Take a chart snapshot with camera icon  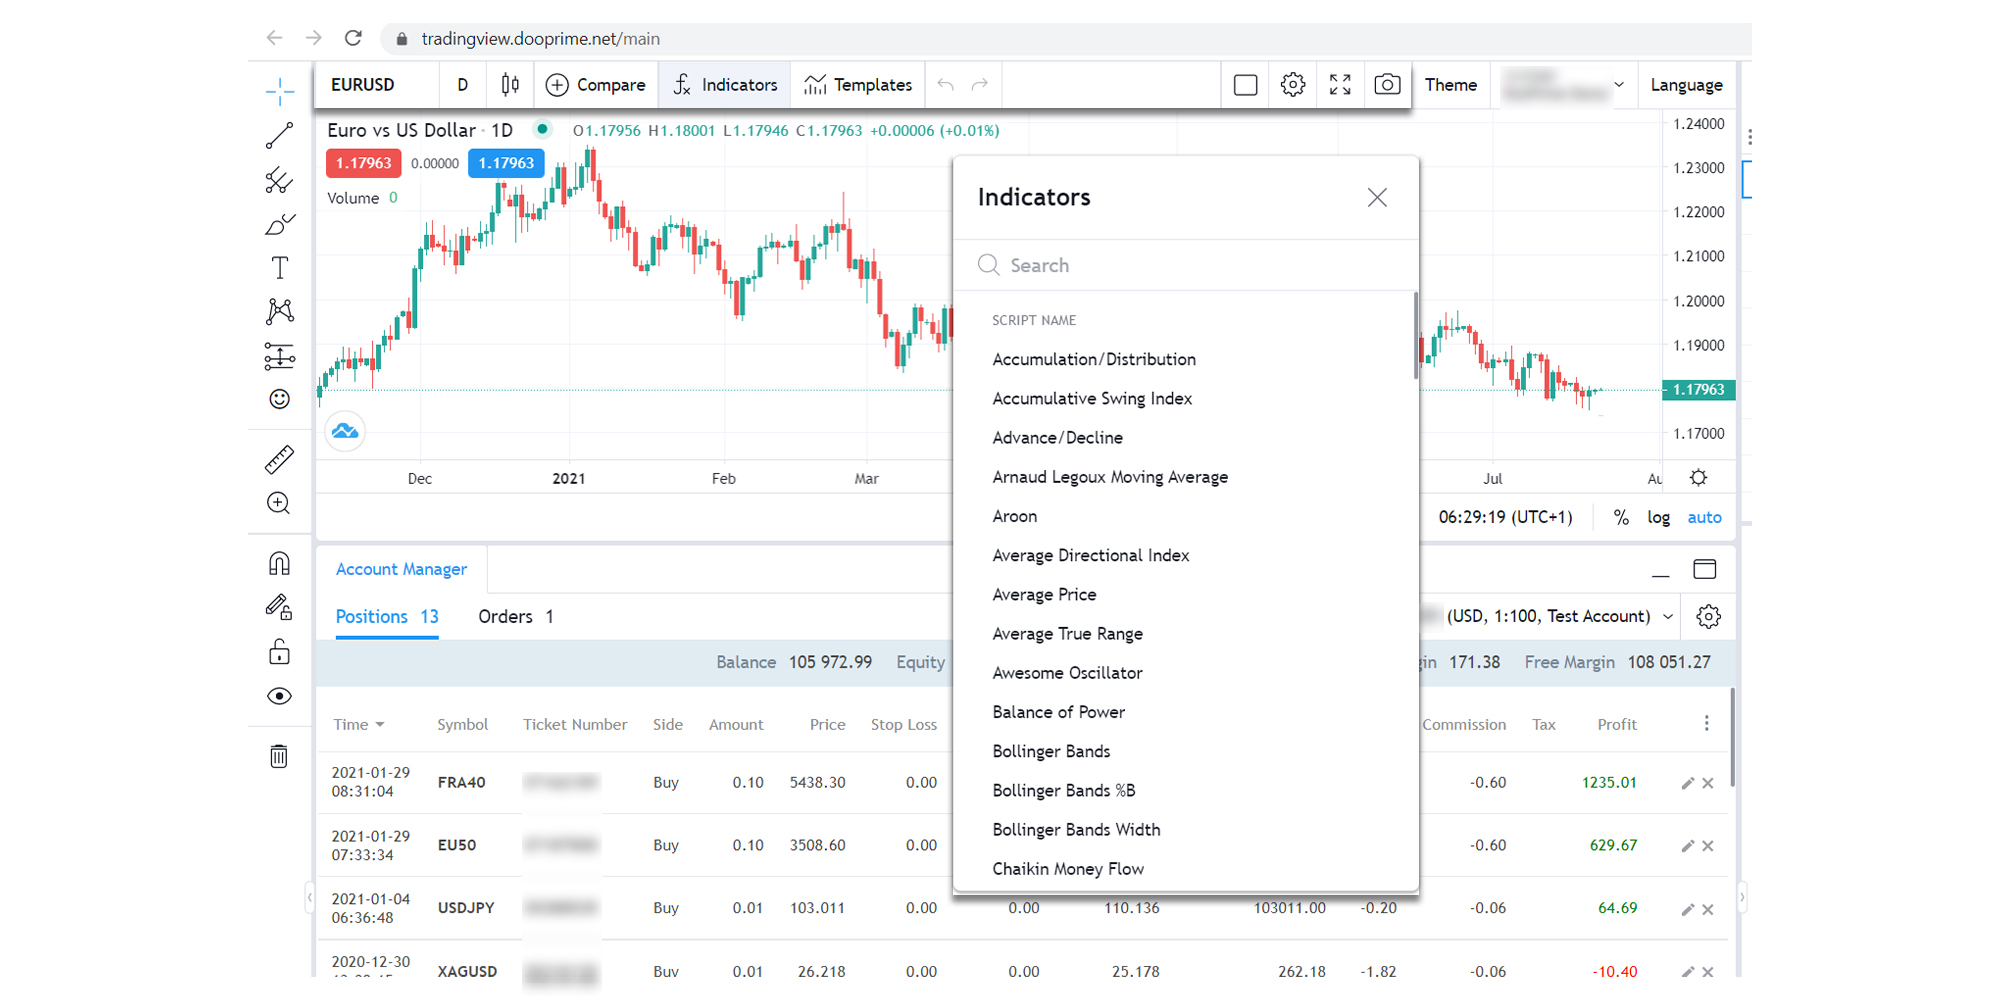click(1387, 85)
